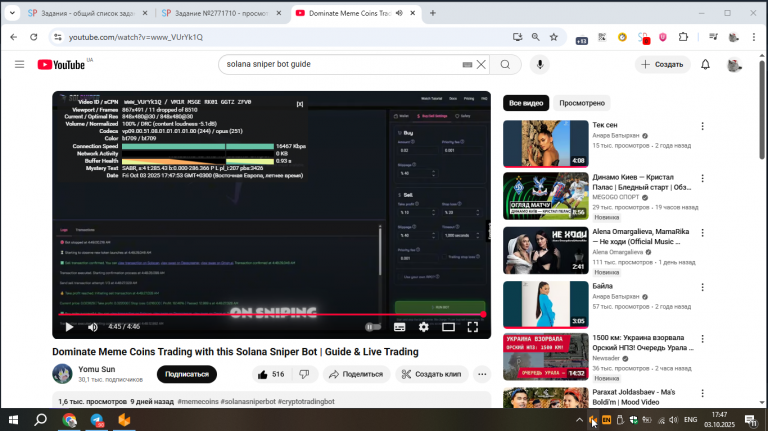Clear the search box text
The image size is (768, 431).
pos(481,64)
